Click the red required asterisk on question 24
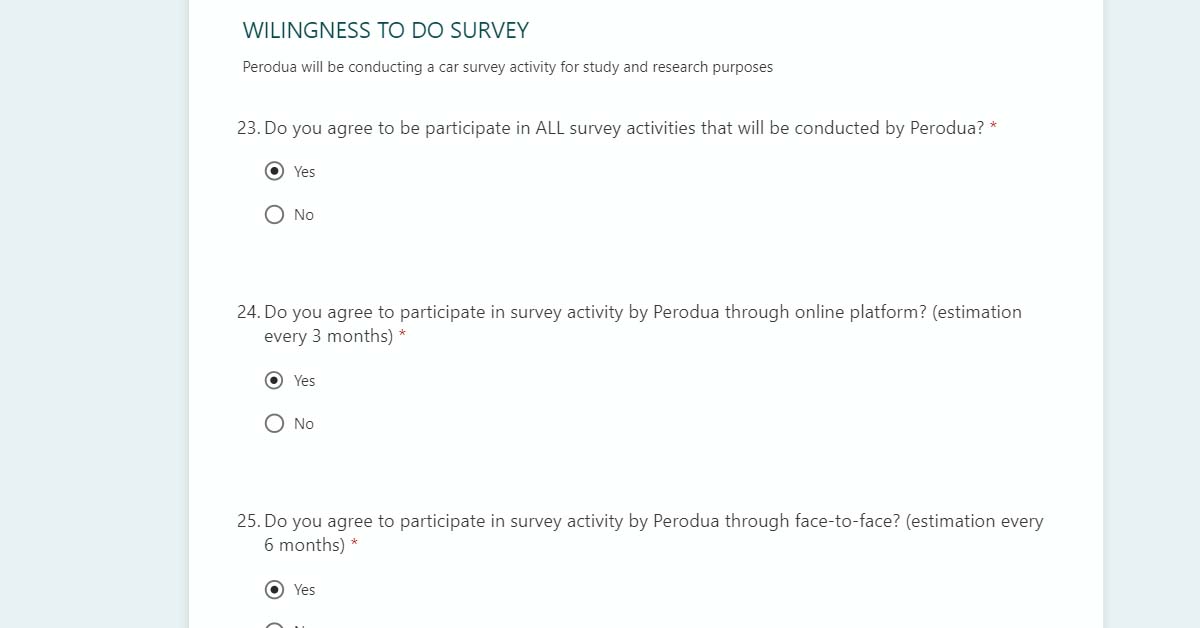1200x628 pixels. [403, 336]
